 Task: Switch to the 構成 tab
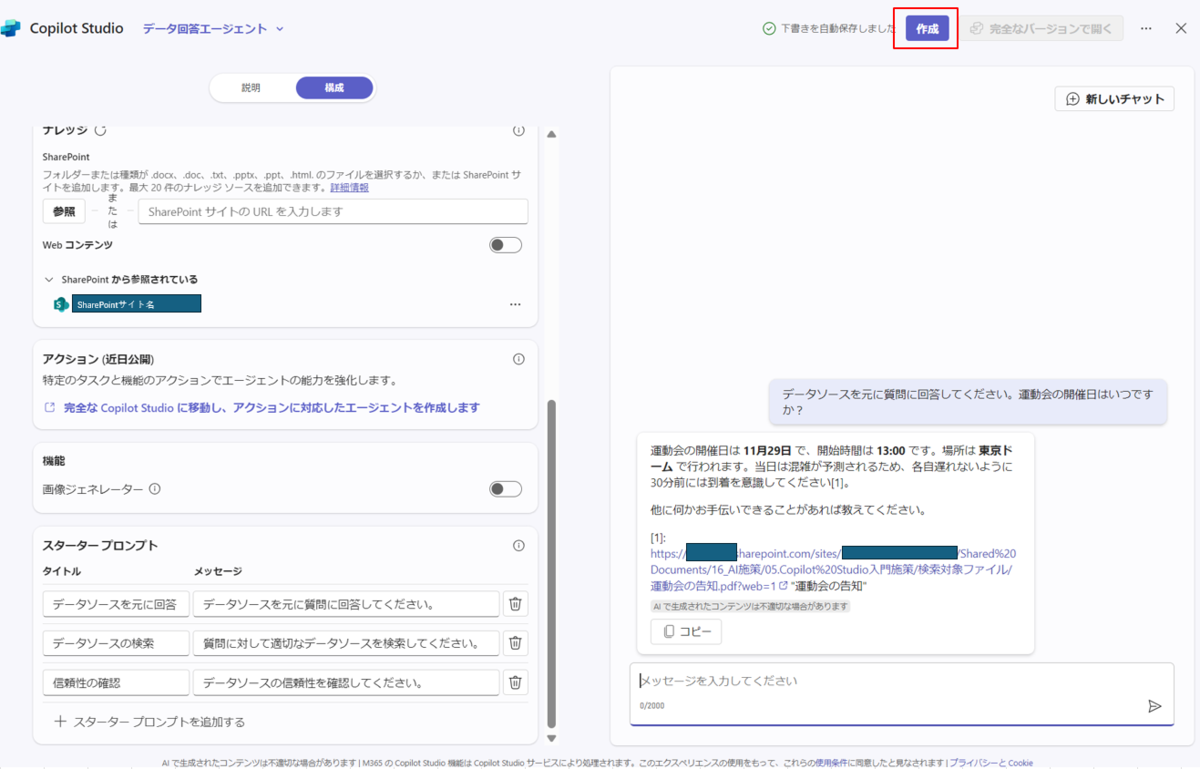tap(334, 88)
